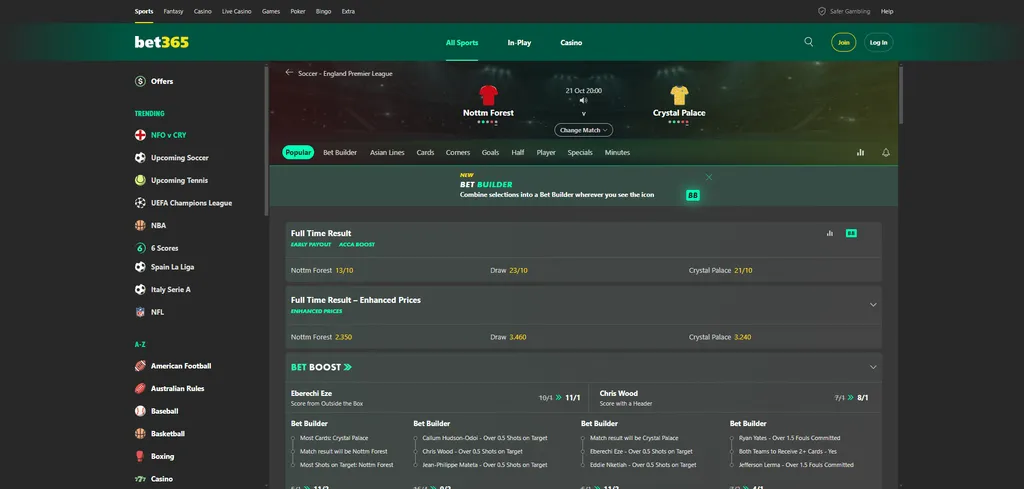
Task: Click the NFL shield icon
Action: (x=140, y=312)
